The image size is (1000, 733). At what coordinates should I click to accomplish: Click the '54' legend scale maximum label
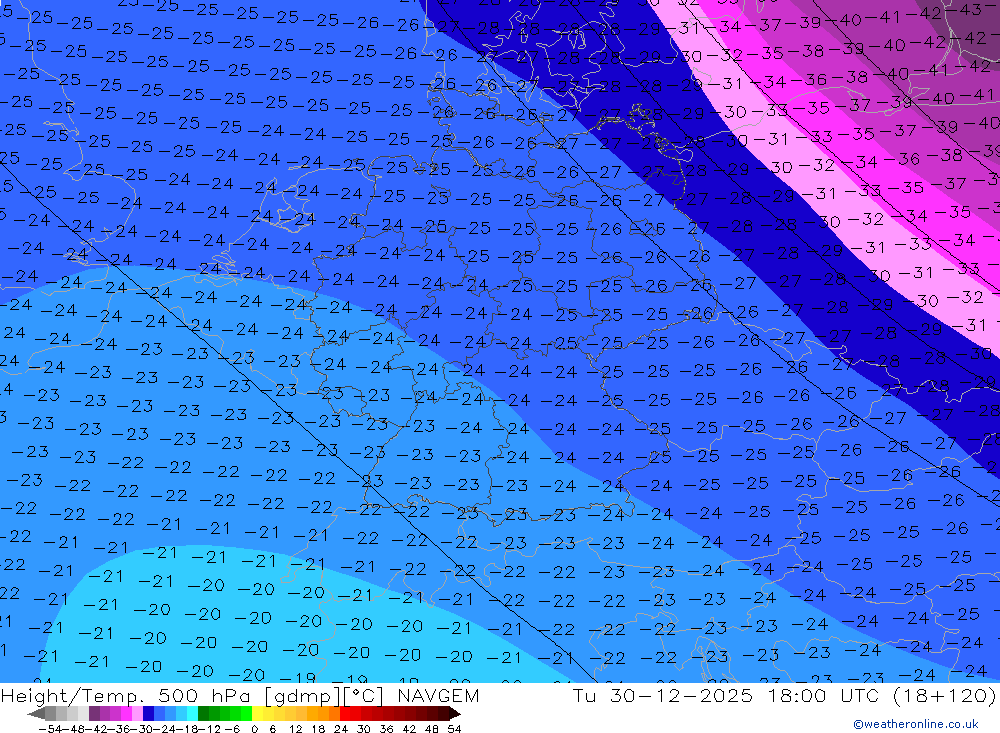tap(454, 729)
